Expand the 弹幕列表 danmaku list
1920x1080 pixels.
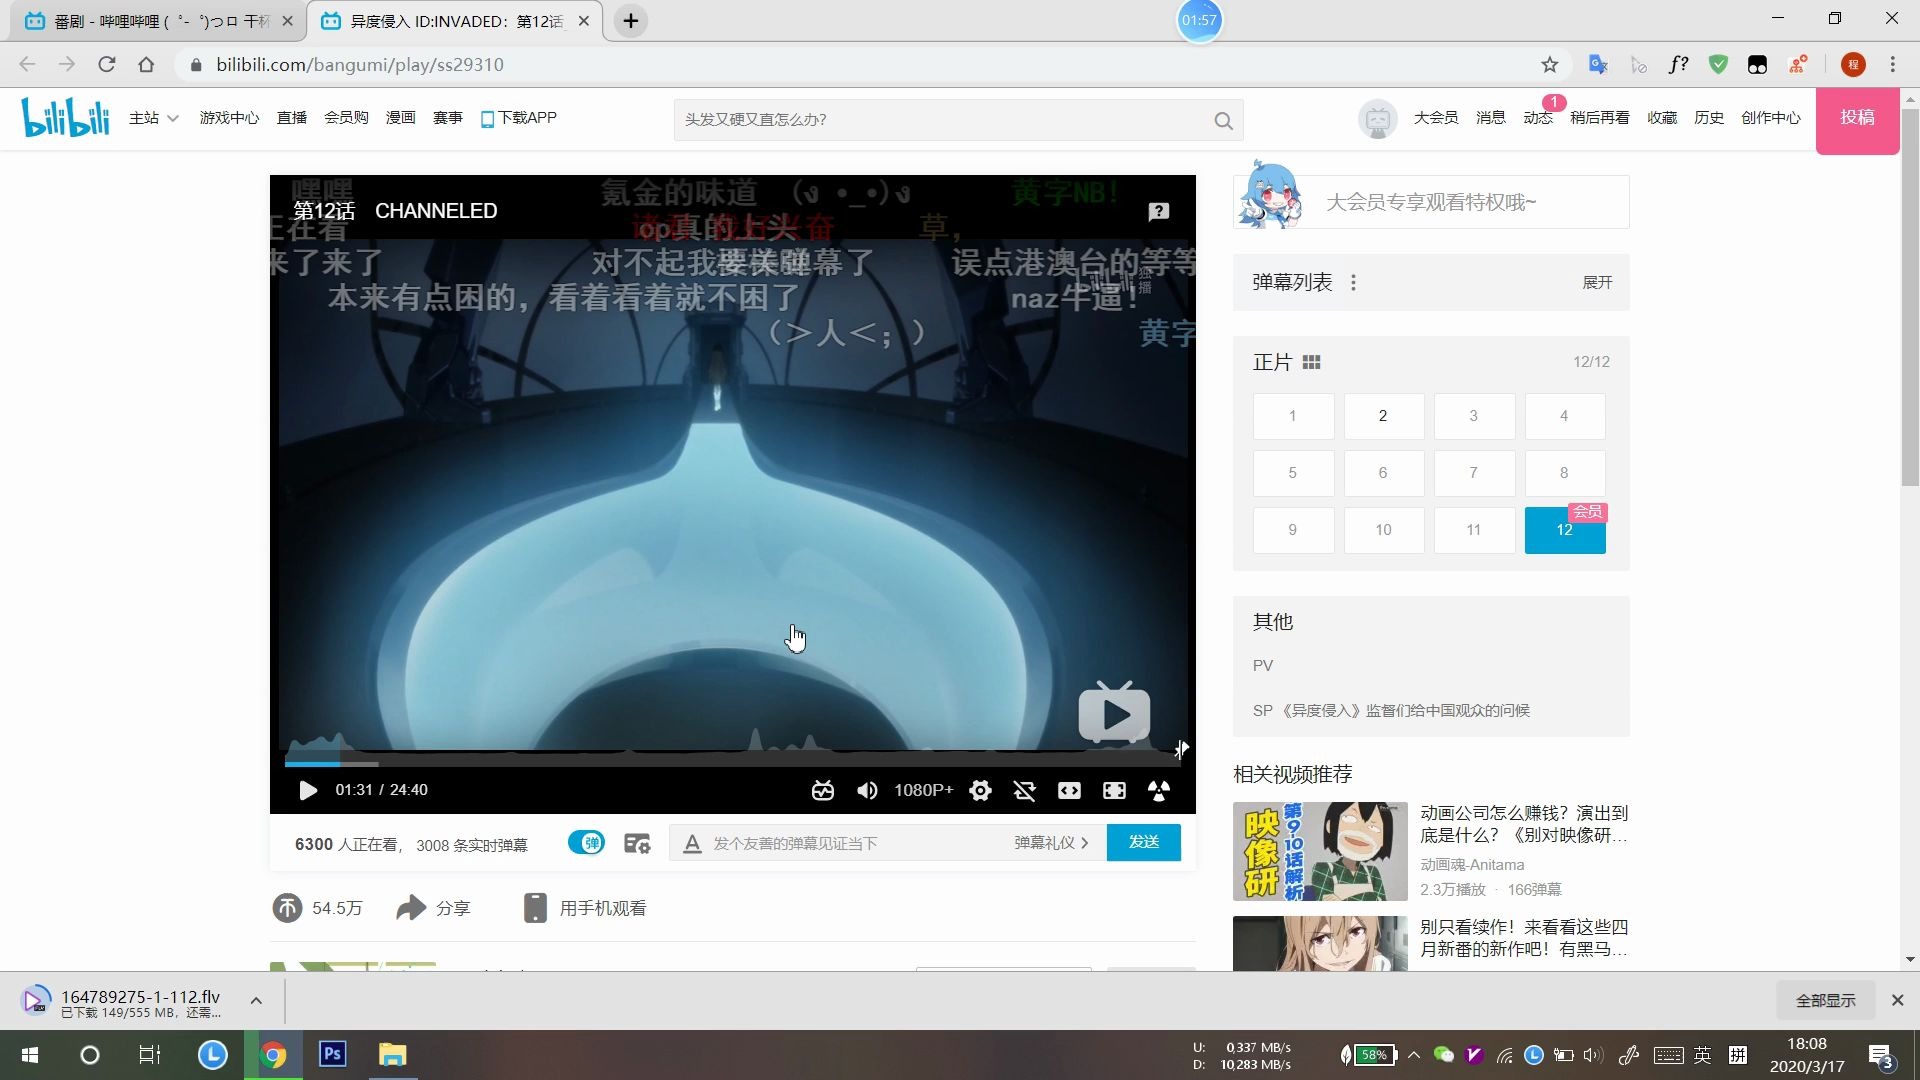pos(1597,283)
